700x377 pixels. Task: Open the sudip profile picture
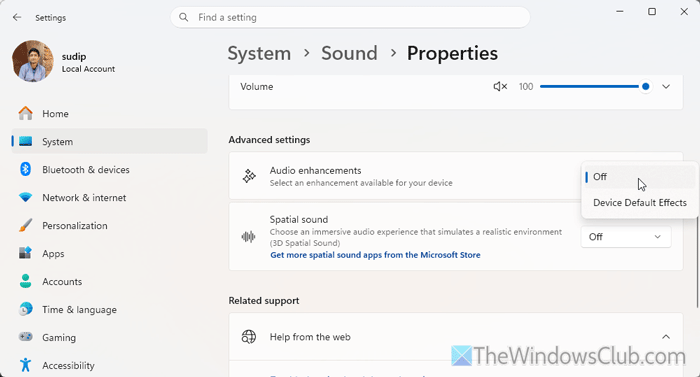pyautogui.click(x=33, y=61)
